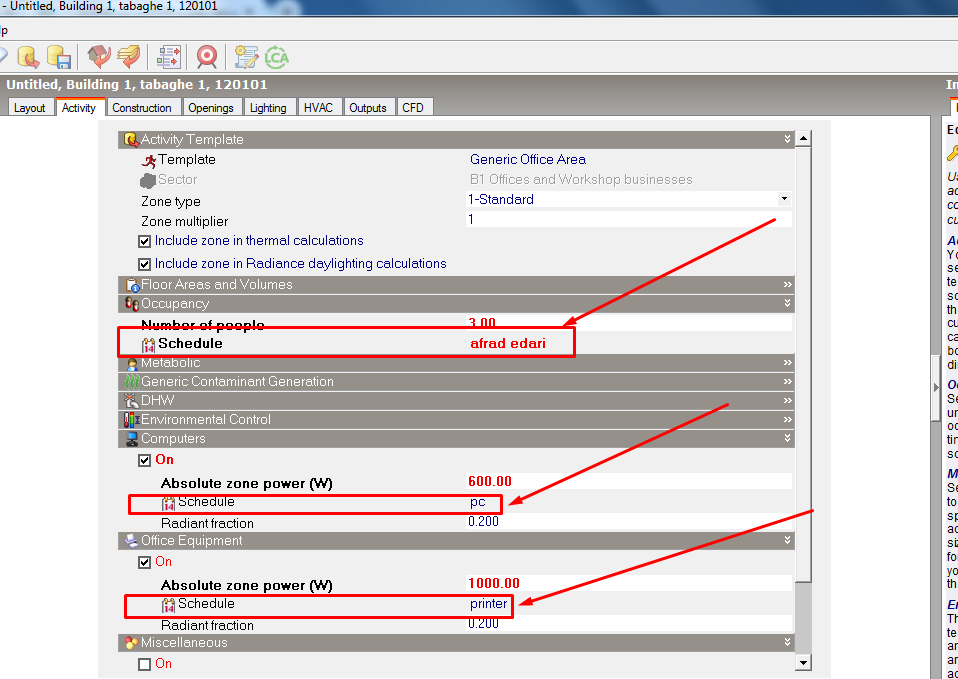Switch to the Construction tab

click(142, 108)
